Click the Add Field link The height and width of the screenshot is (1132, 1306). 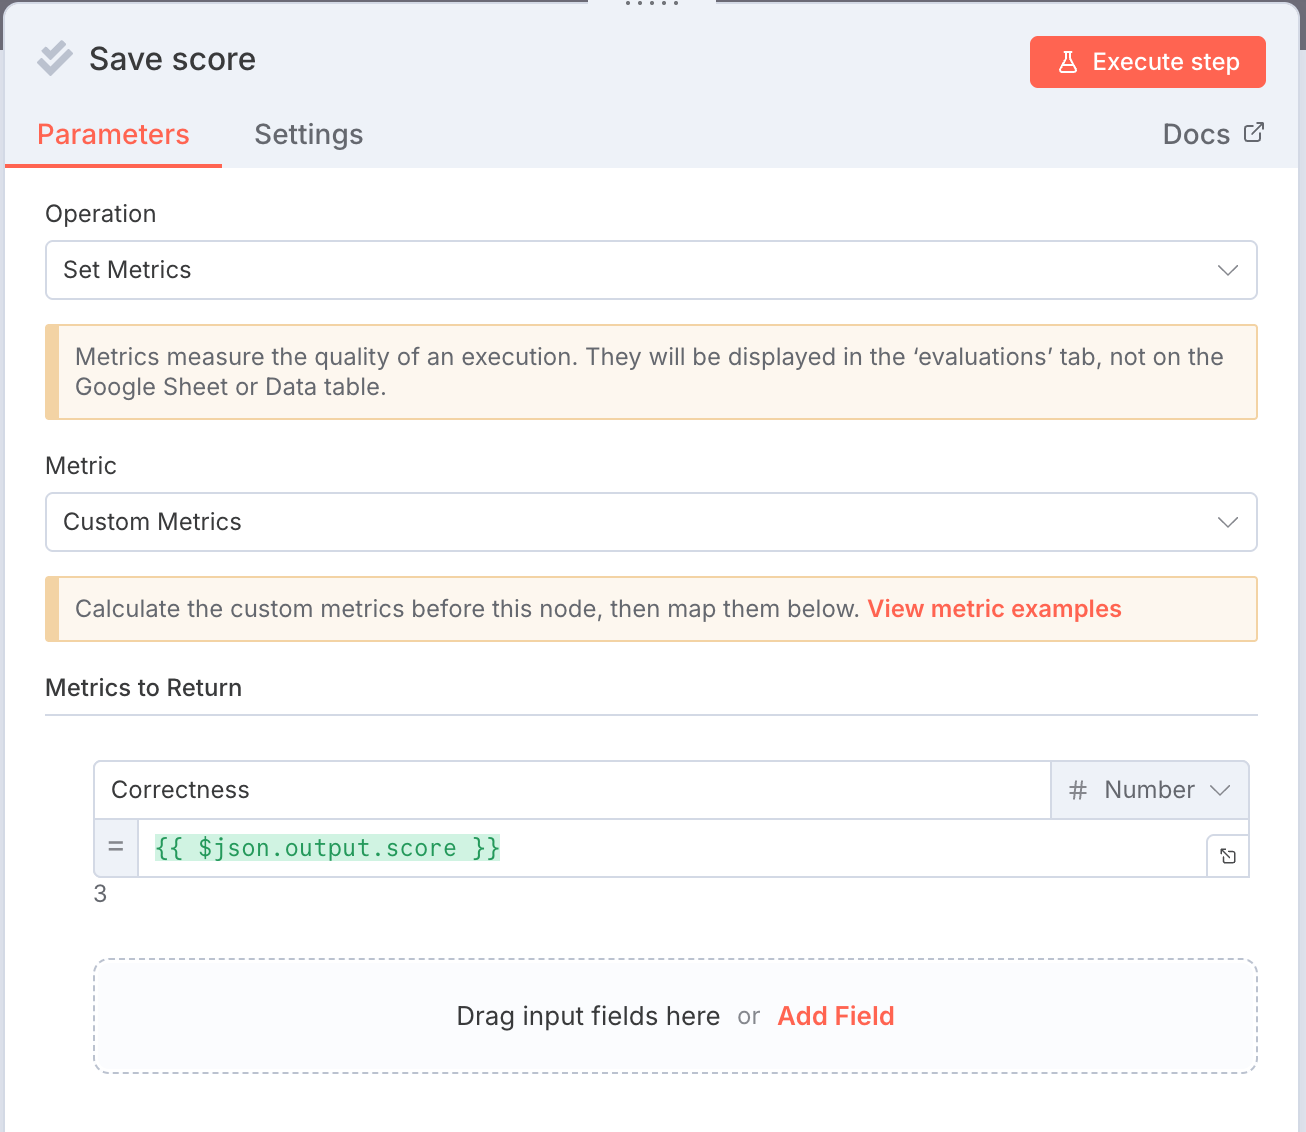(x=836, y=1016)
